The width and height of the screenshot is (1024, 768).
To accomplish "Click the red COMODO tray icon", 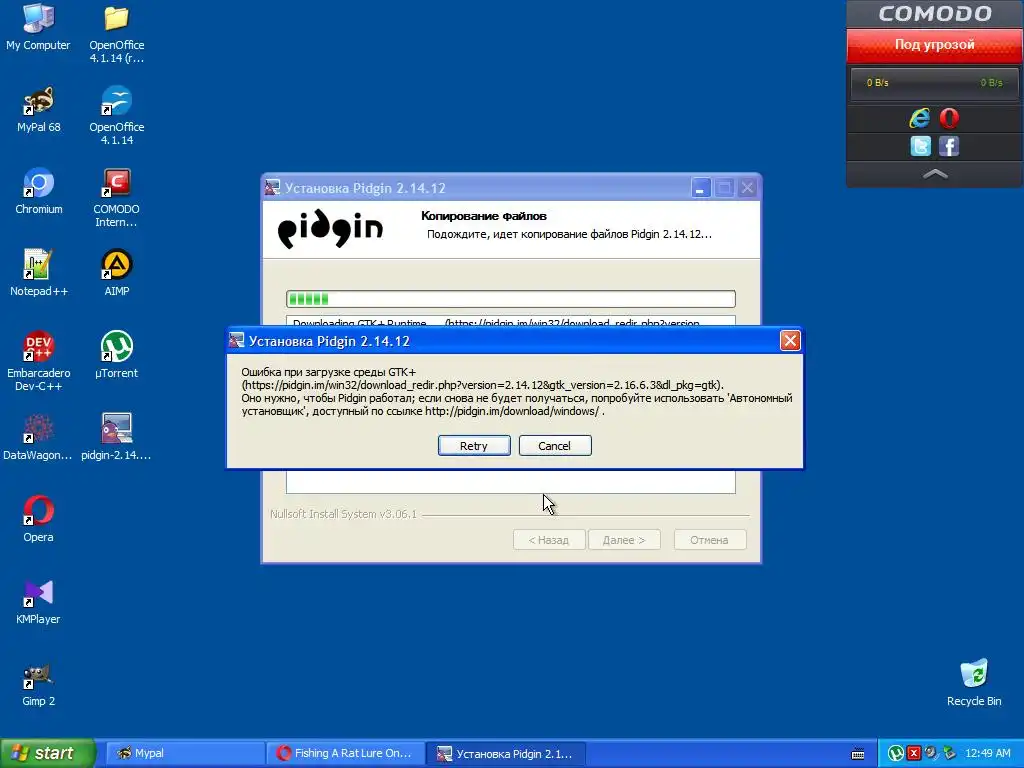I will tap(914, 753).
